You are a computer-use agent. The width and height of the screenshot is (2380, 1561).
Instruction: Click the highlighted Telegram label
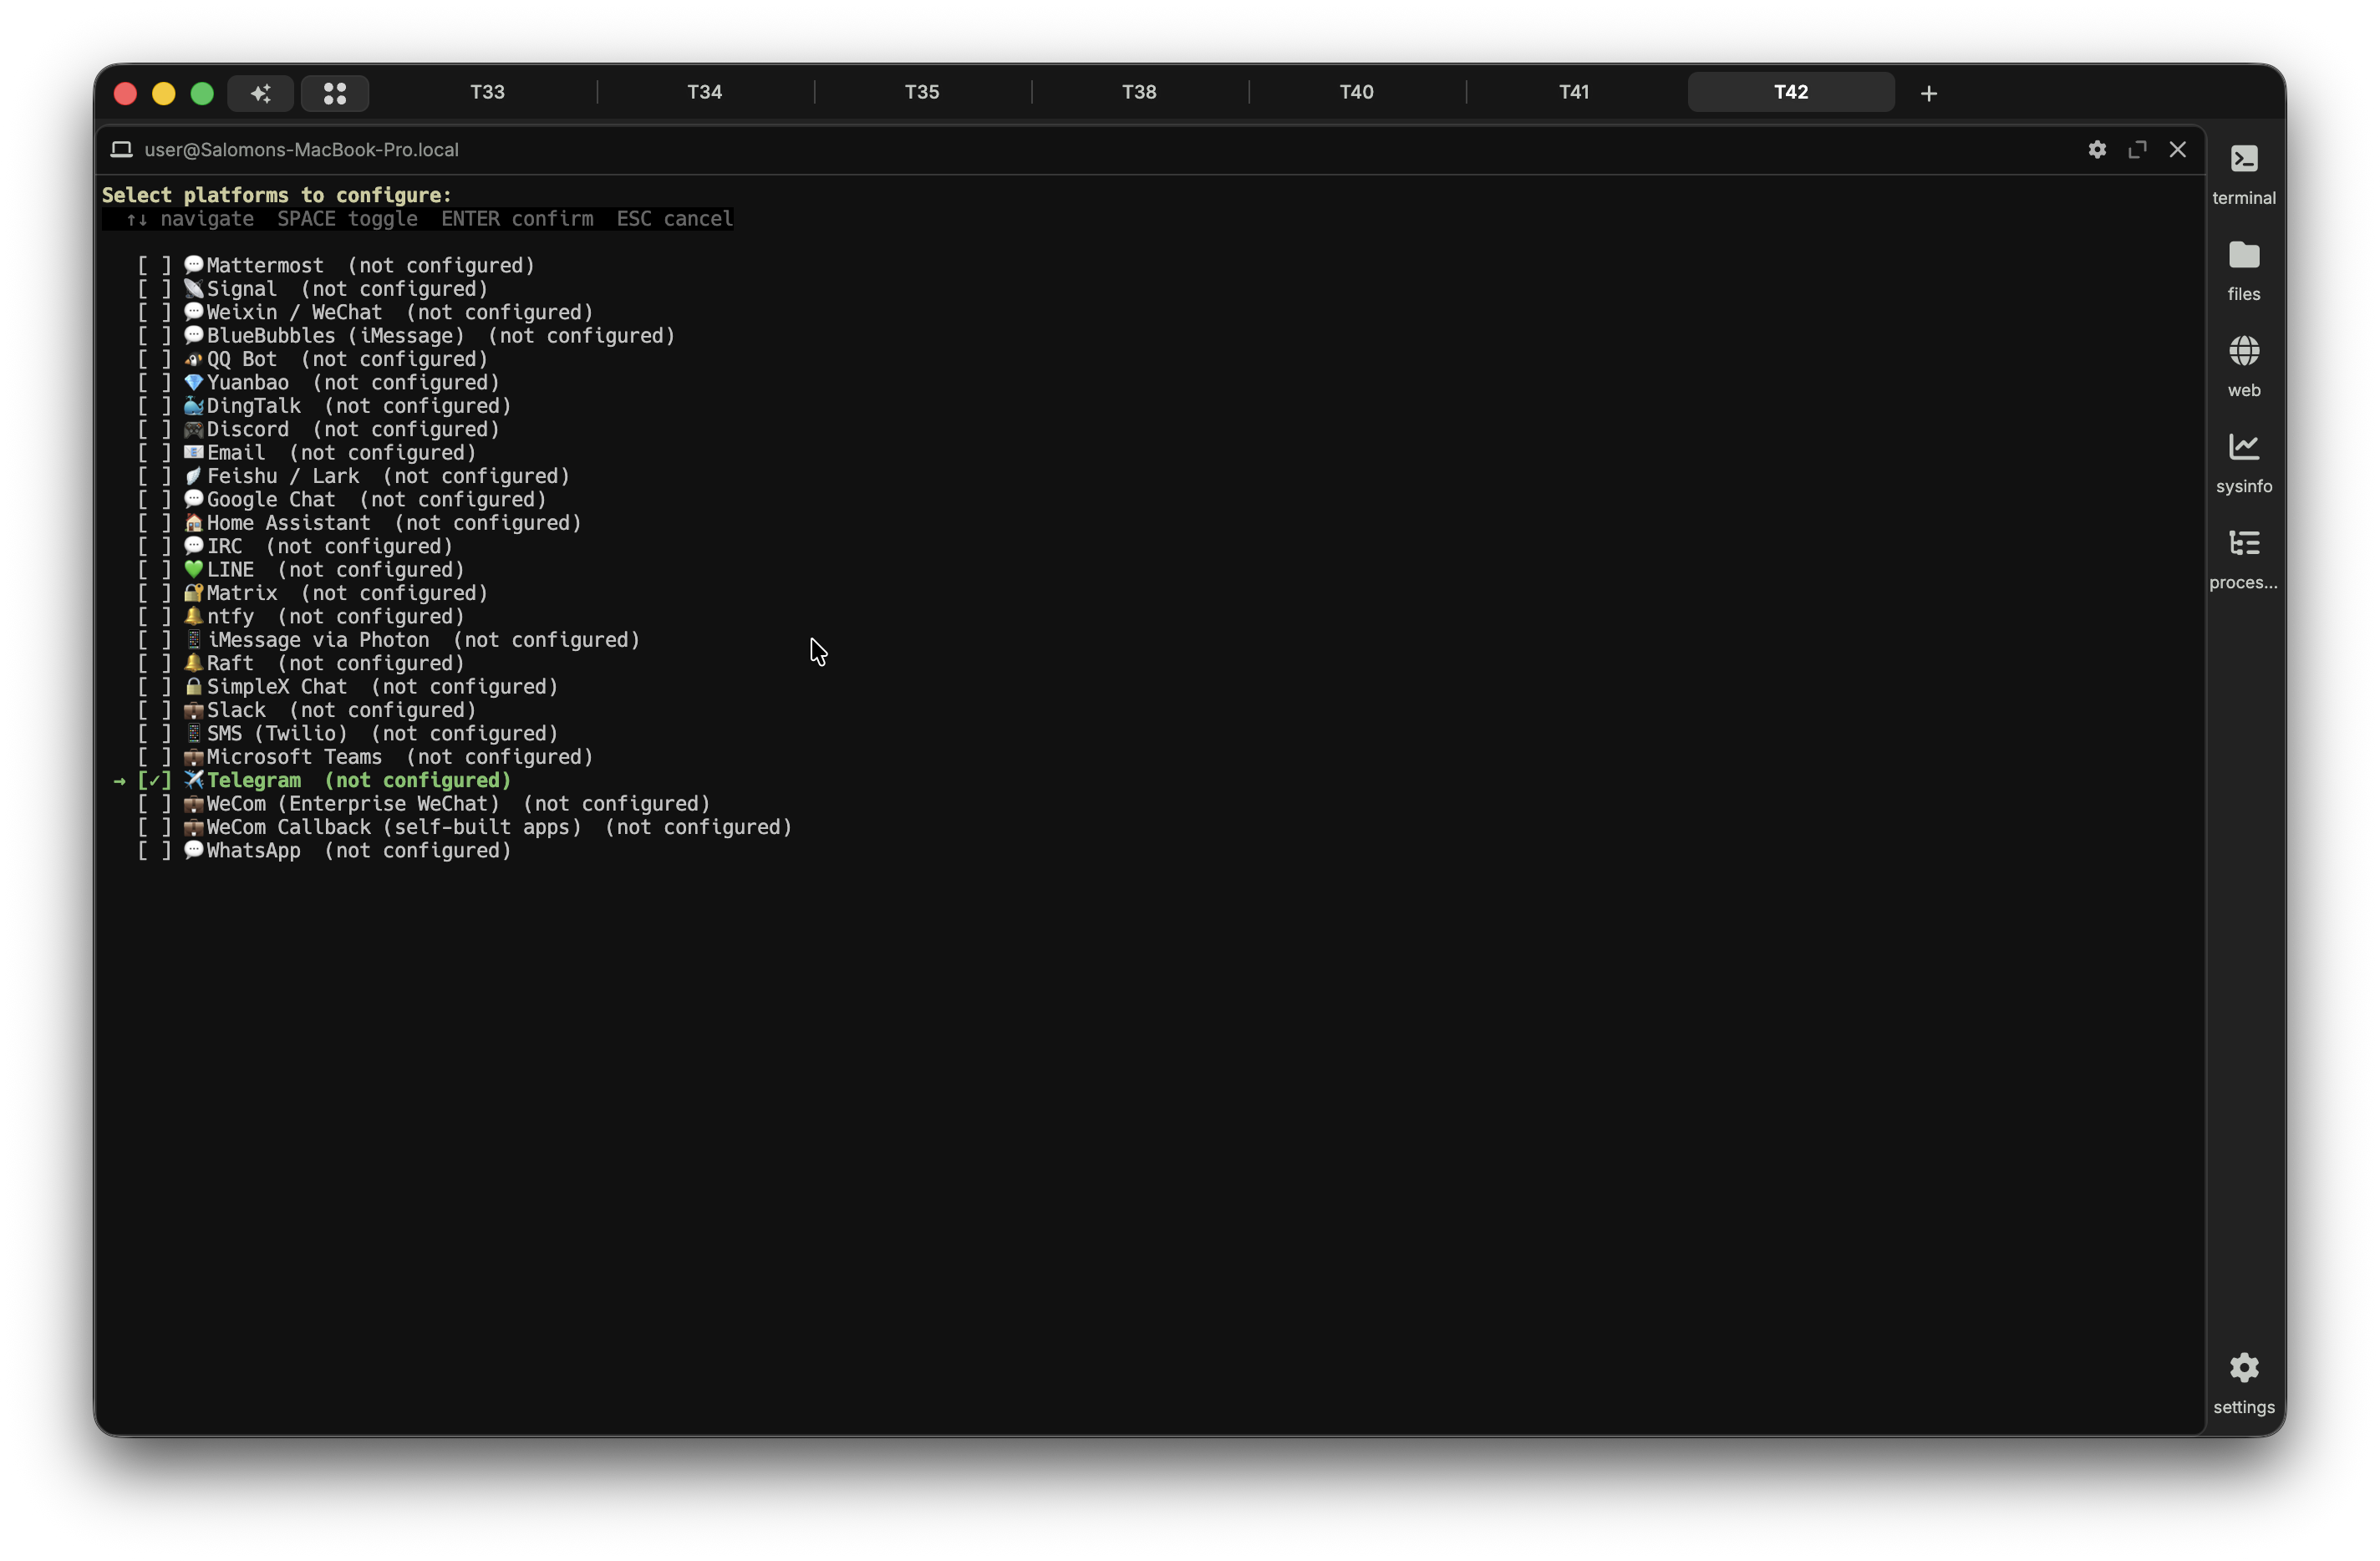click(253, 780)
